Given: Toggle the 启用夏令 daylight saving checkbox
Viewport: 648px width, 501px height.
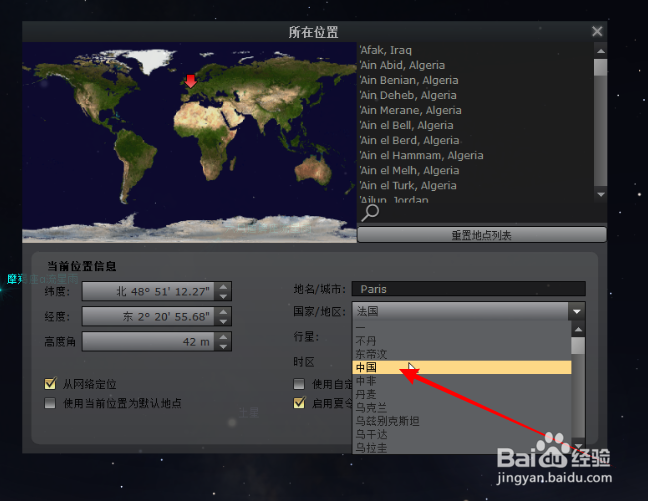Looking at the screenshot, I should click(x=299, y=403).
